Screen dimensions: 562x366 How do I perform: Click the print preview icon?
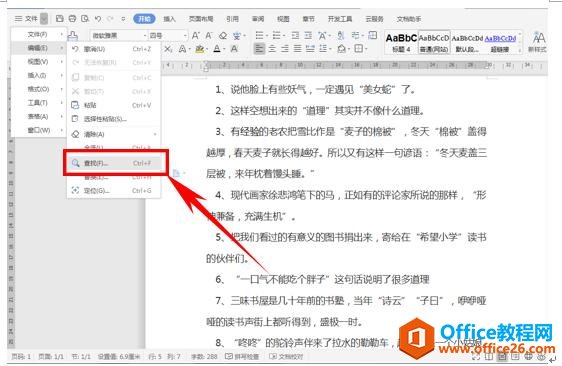[85, 19]
